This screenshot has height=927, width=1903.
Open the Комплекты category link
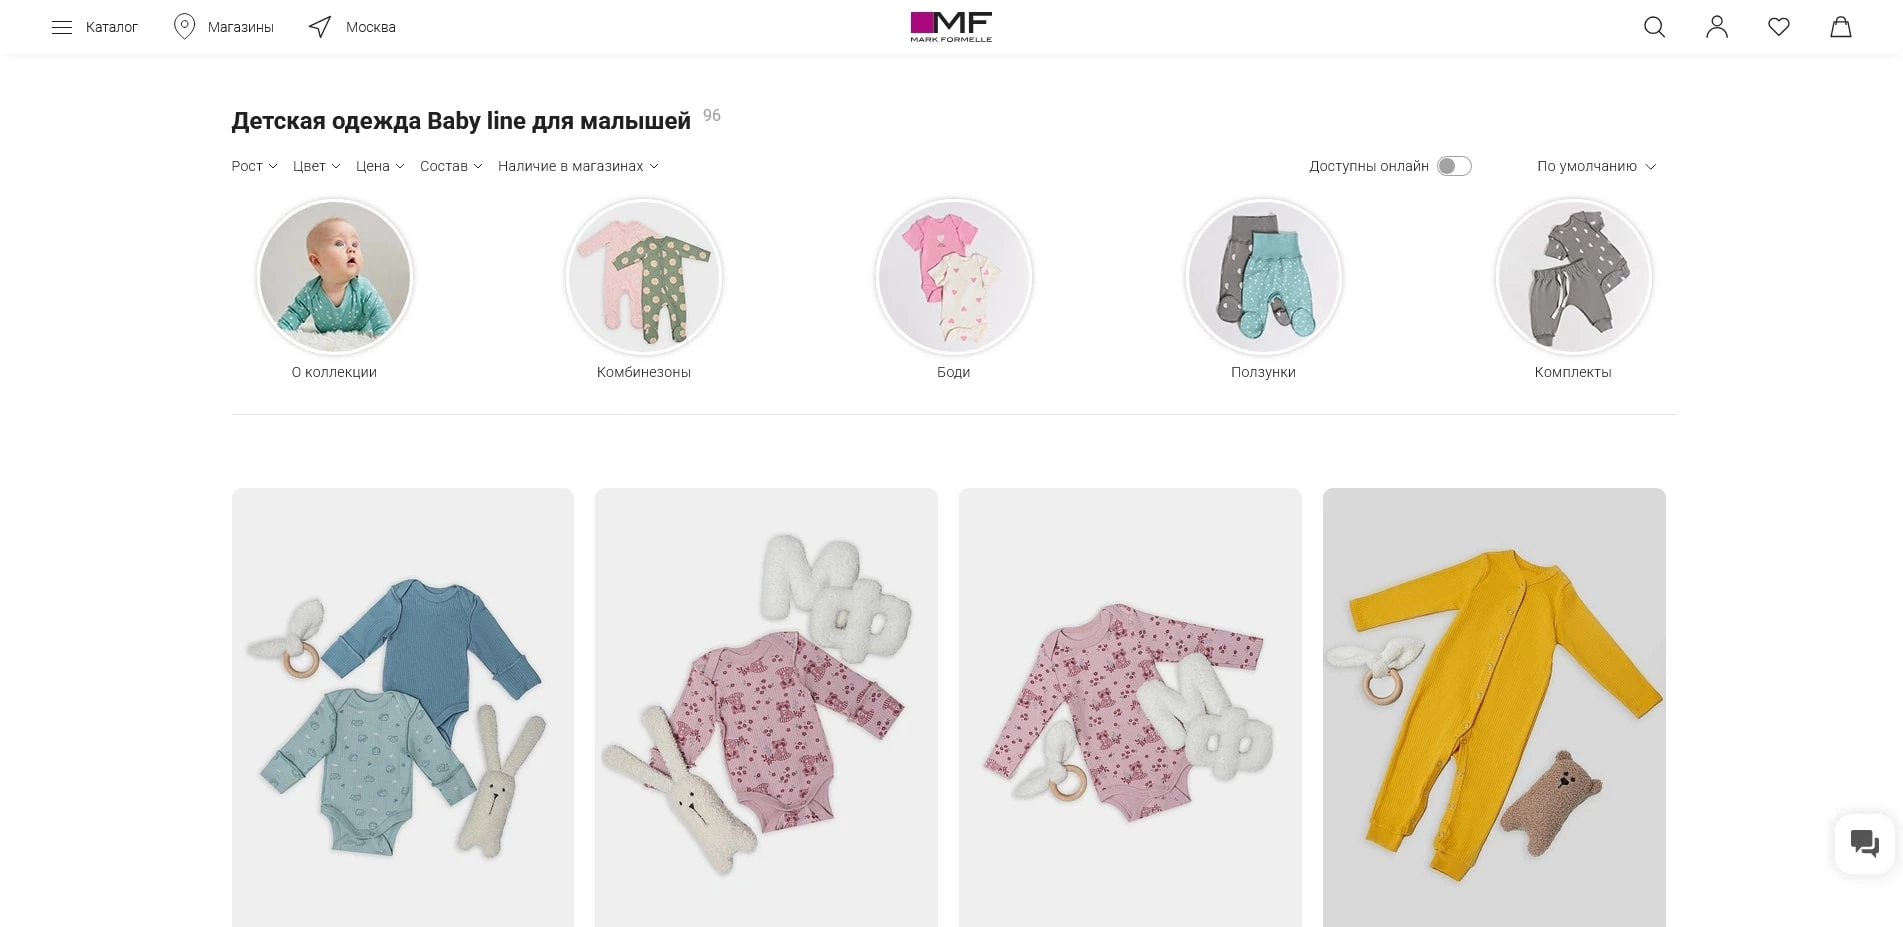coord(1573,372)
